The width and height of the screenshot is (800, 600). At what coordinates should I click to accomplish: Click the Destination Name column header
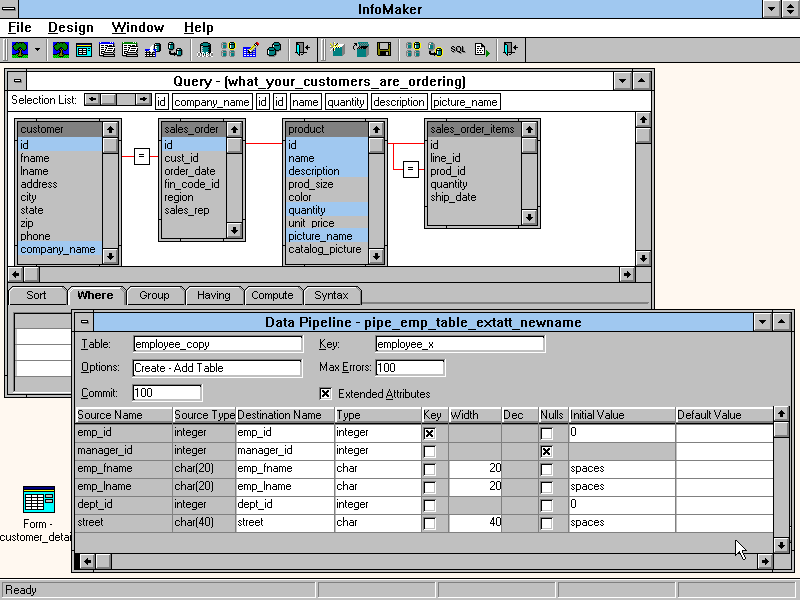point(285,415)
